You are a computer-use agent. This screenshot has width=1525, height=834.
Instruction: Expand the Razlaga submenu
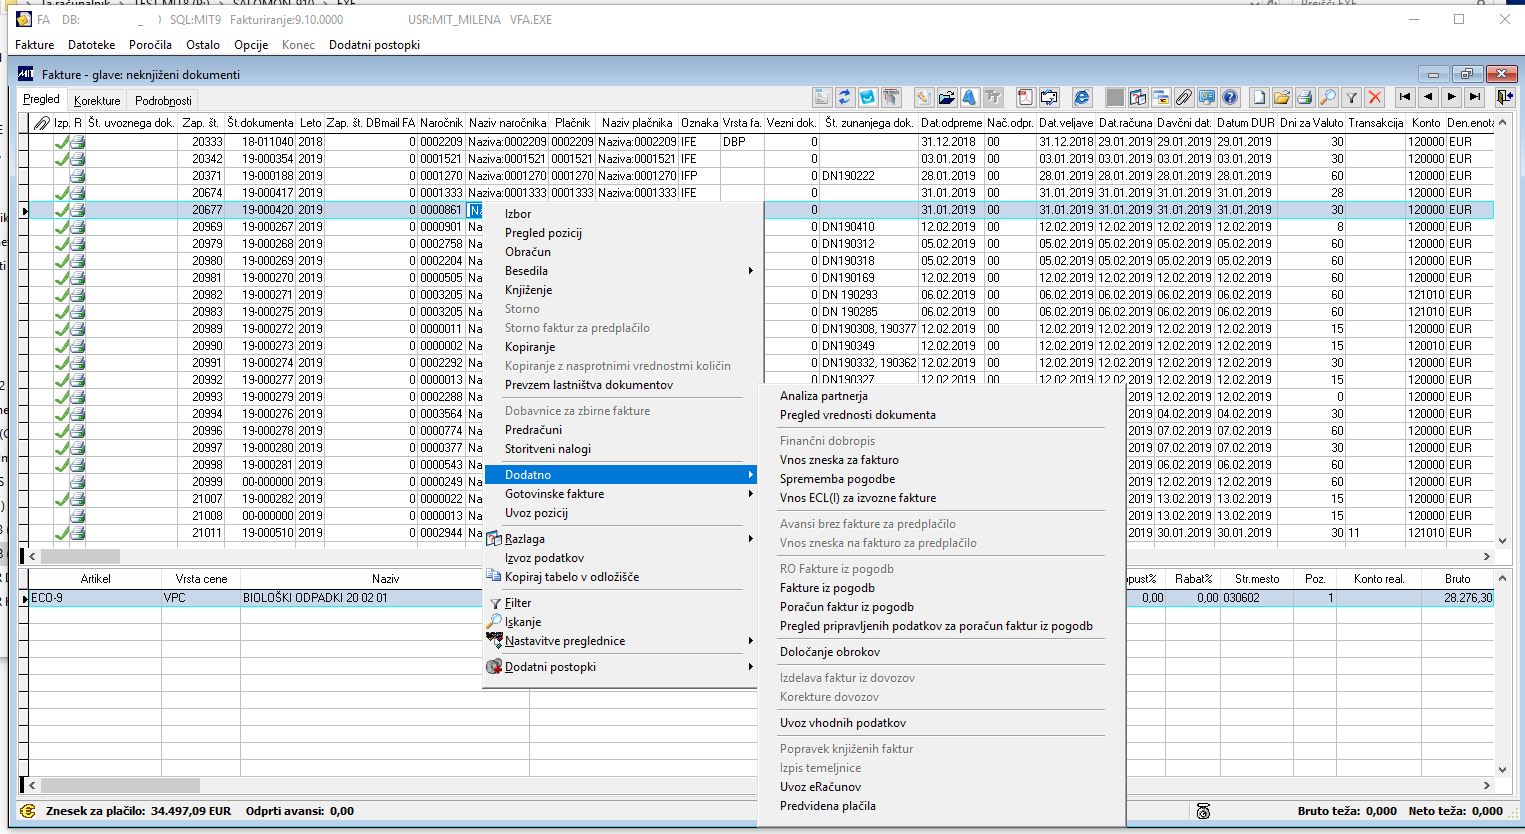[750, 539]
